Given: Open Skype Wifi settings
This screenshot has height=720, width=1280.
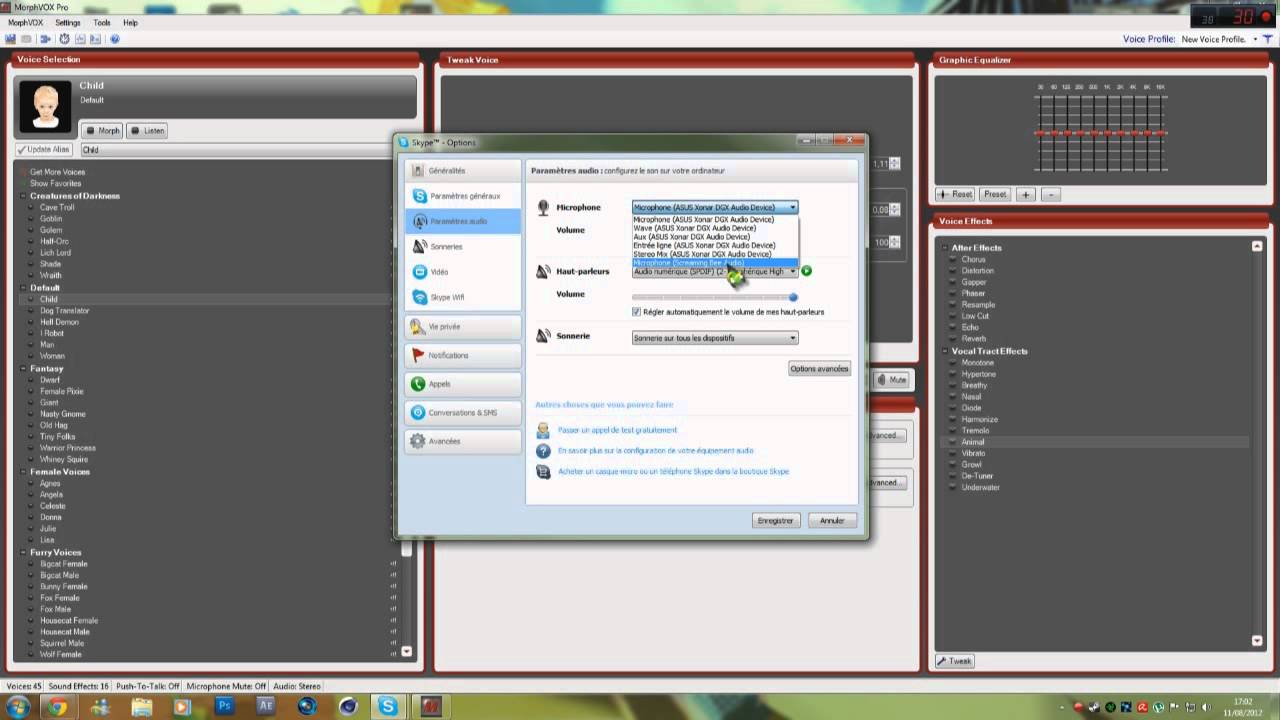Looking at the screenshot, I should tap(463, 297).
